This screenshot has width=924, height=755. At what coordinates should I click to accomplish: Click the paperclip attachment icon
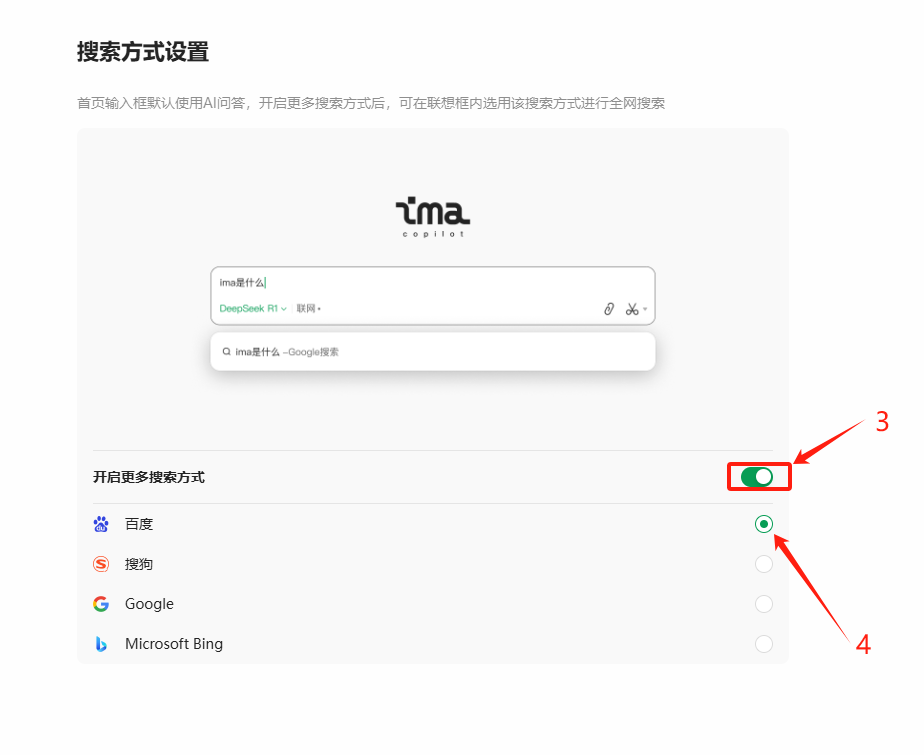point(609,309)
